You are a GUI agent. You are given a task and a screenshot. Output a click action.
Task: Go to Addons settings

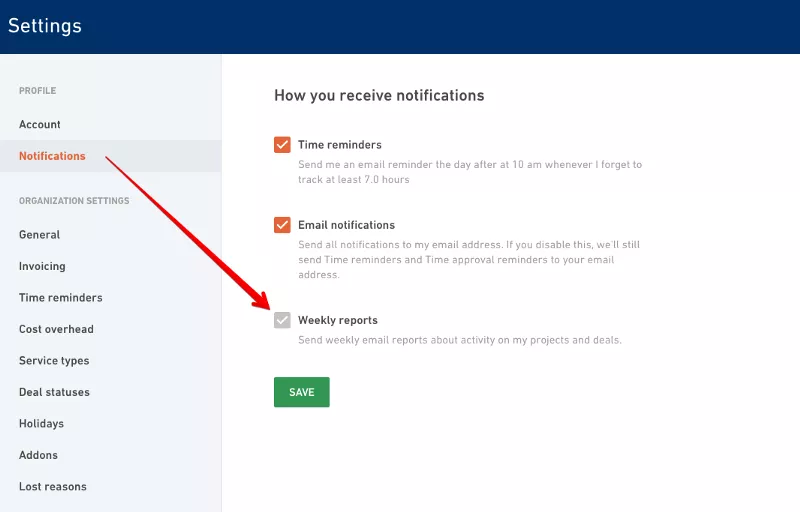pyautogui.click(x=38, y=455)
